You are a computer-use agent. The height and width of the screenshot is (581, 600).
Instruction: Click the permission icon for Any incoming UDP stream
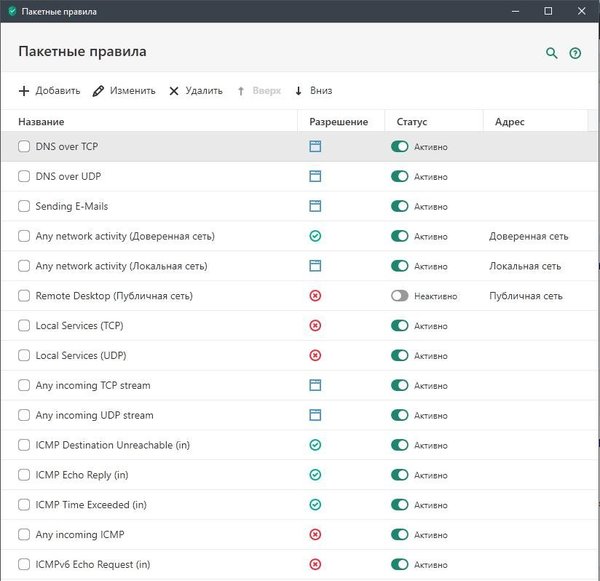315,415
